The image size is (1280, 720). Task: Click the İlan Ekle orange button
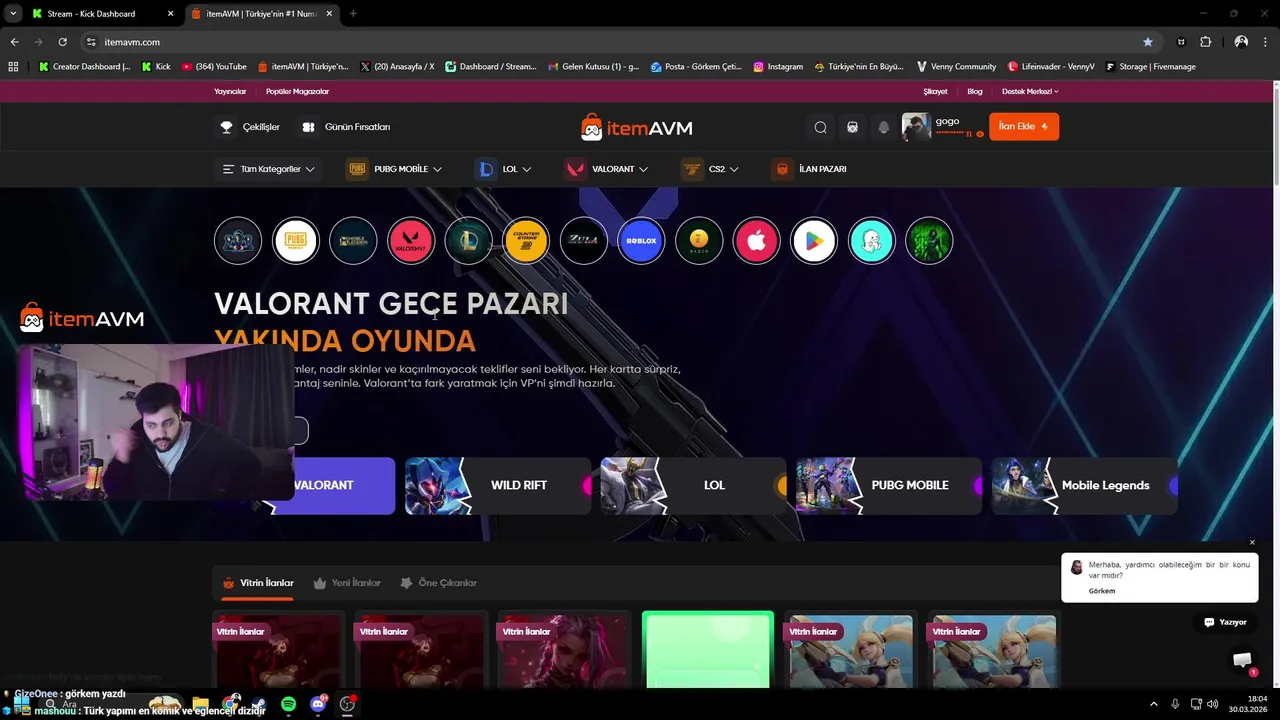tap(1024, 127)
